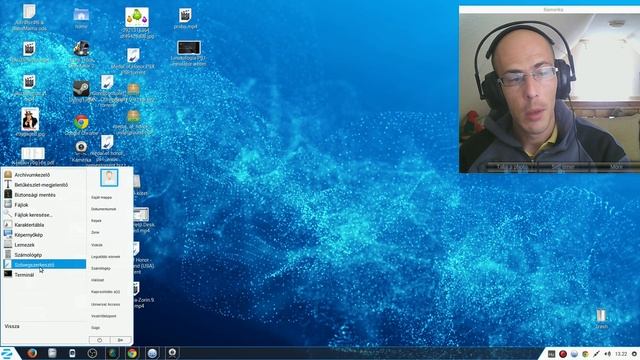The image size is (640, 360).
Task: Open the webcam app taskbar icon
Action: tap(172, 353)
